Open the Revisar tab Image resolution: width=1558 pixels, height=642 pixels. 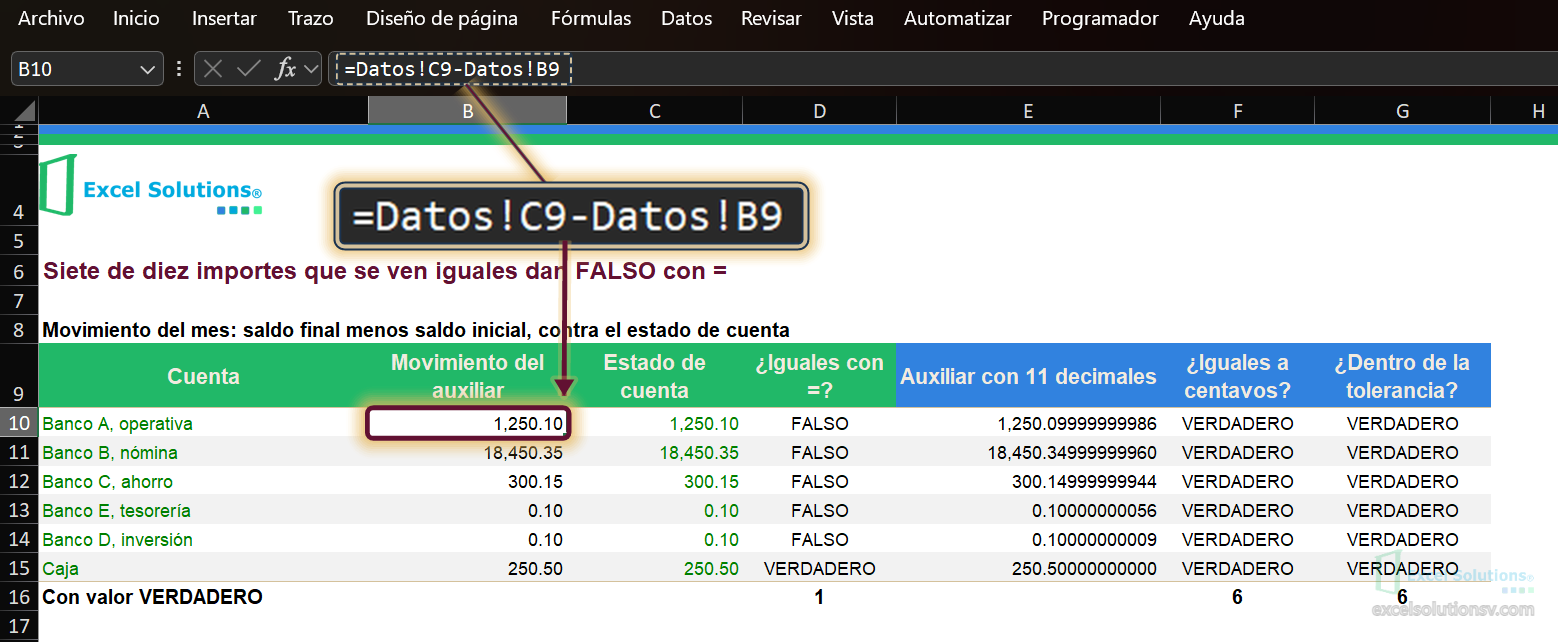[771, 18]
